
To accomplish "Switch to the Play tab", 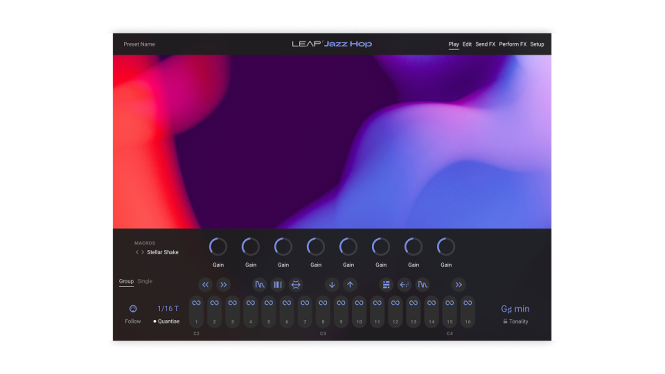I will click(454, 44).
